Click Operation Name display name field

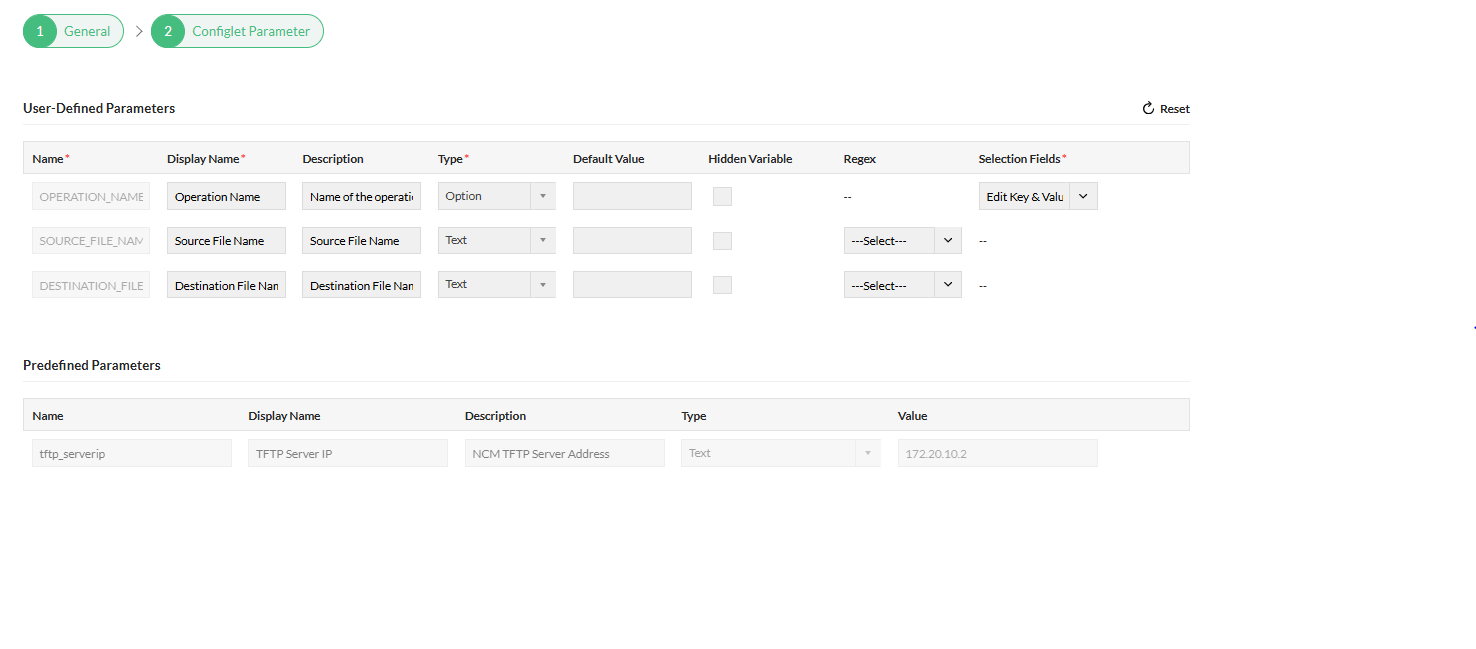coord(226,197)
